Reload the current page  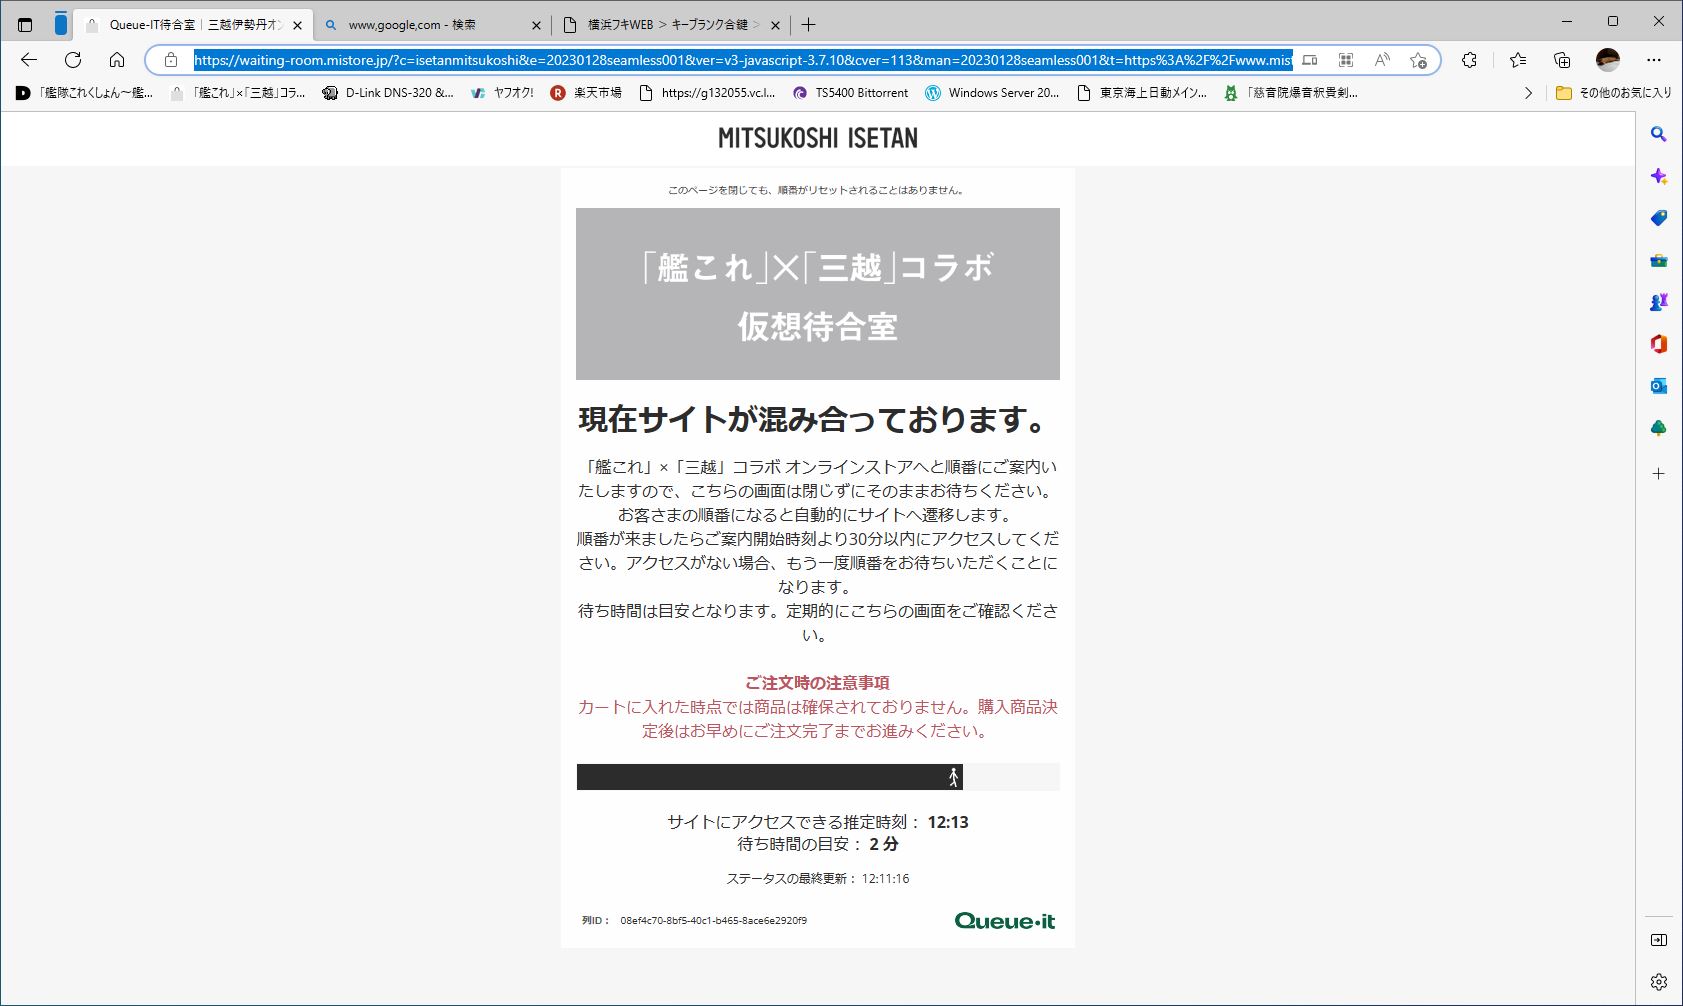pyautogui.click(x=73, y=60)
